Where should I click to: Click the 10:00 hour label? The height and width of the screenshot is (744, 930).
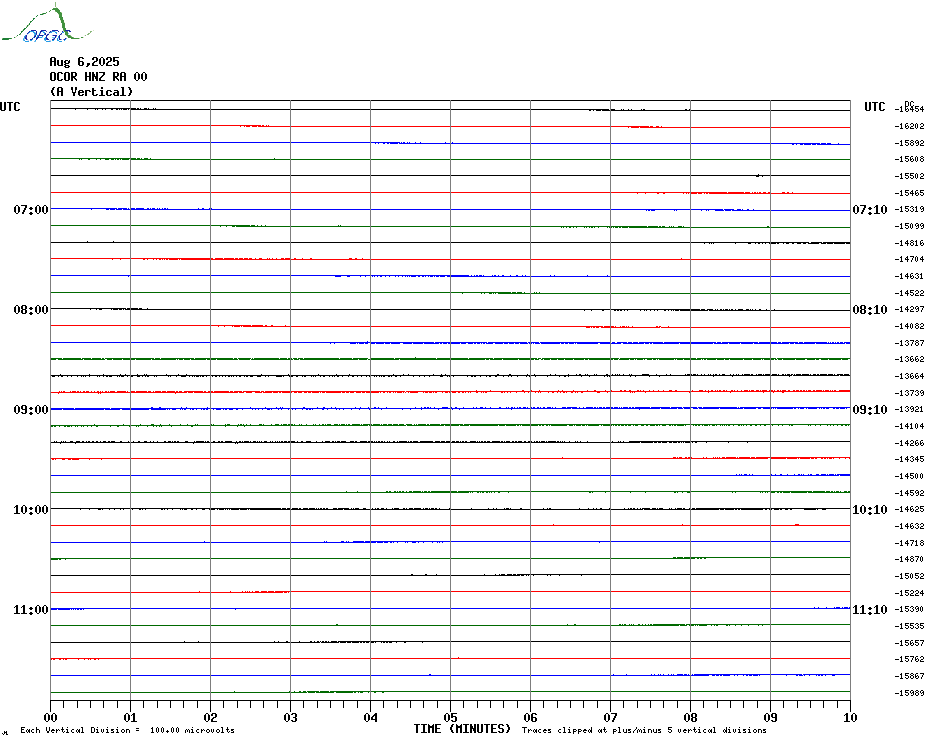[31, 510]
